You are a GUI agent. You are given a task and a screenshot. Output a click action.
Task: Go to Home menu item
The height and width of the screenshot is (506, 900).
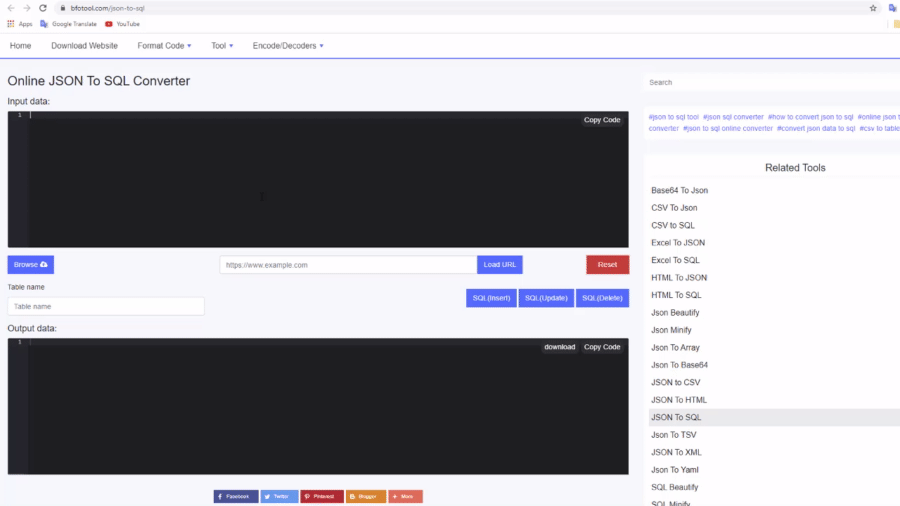pyautogui.click(x=20, y=46)
